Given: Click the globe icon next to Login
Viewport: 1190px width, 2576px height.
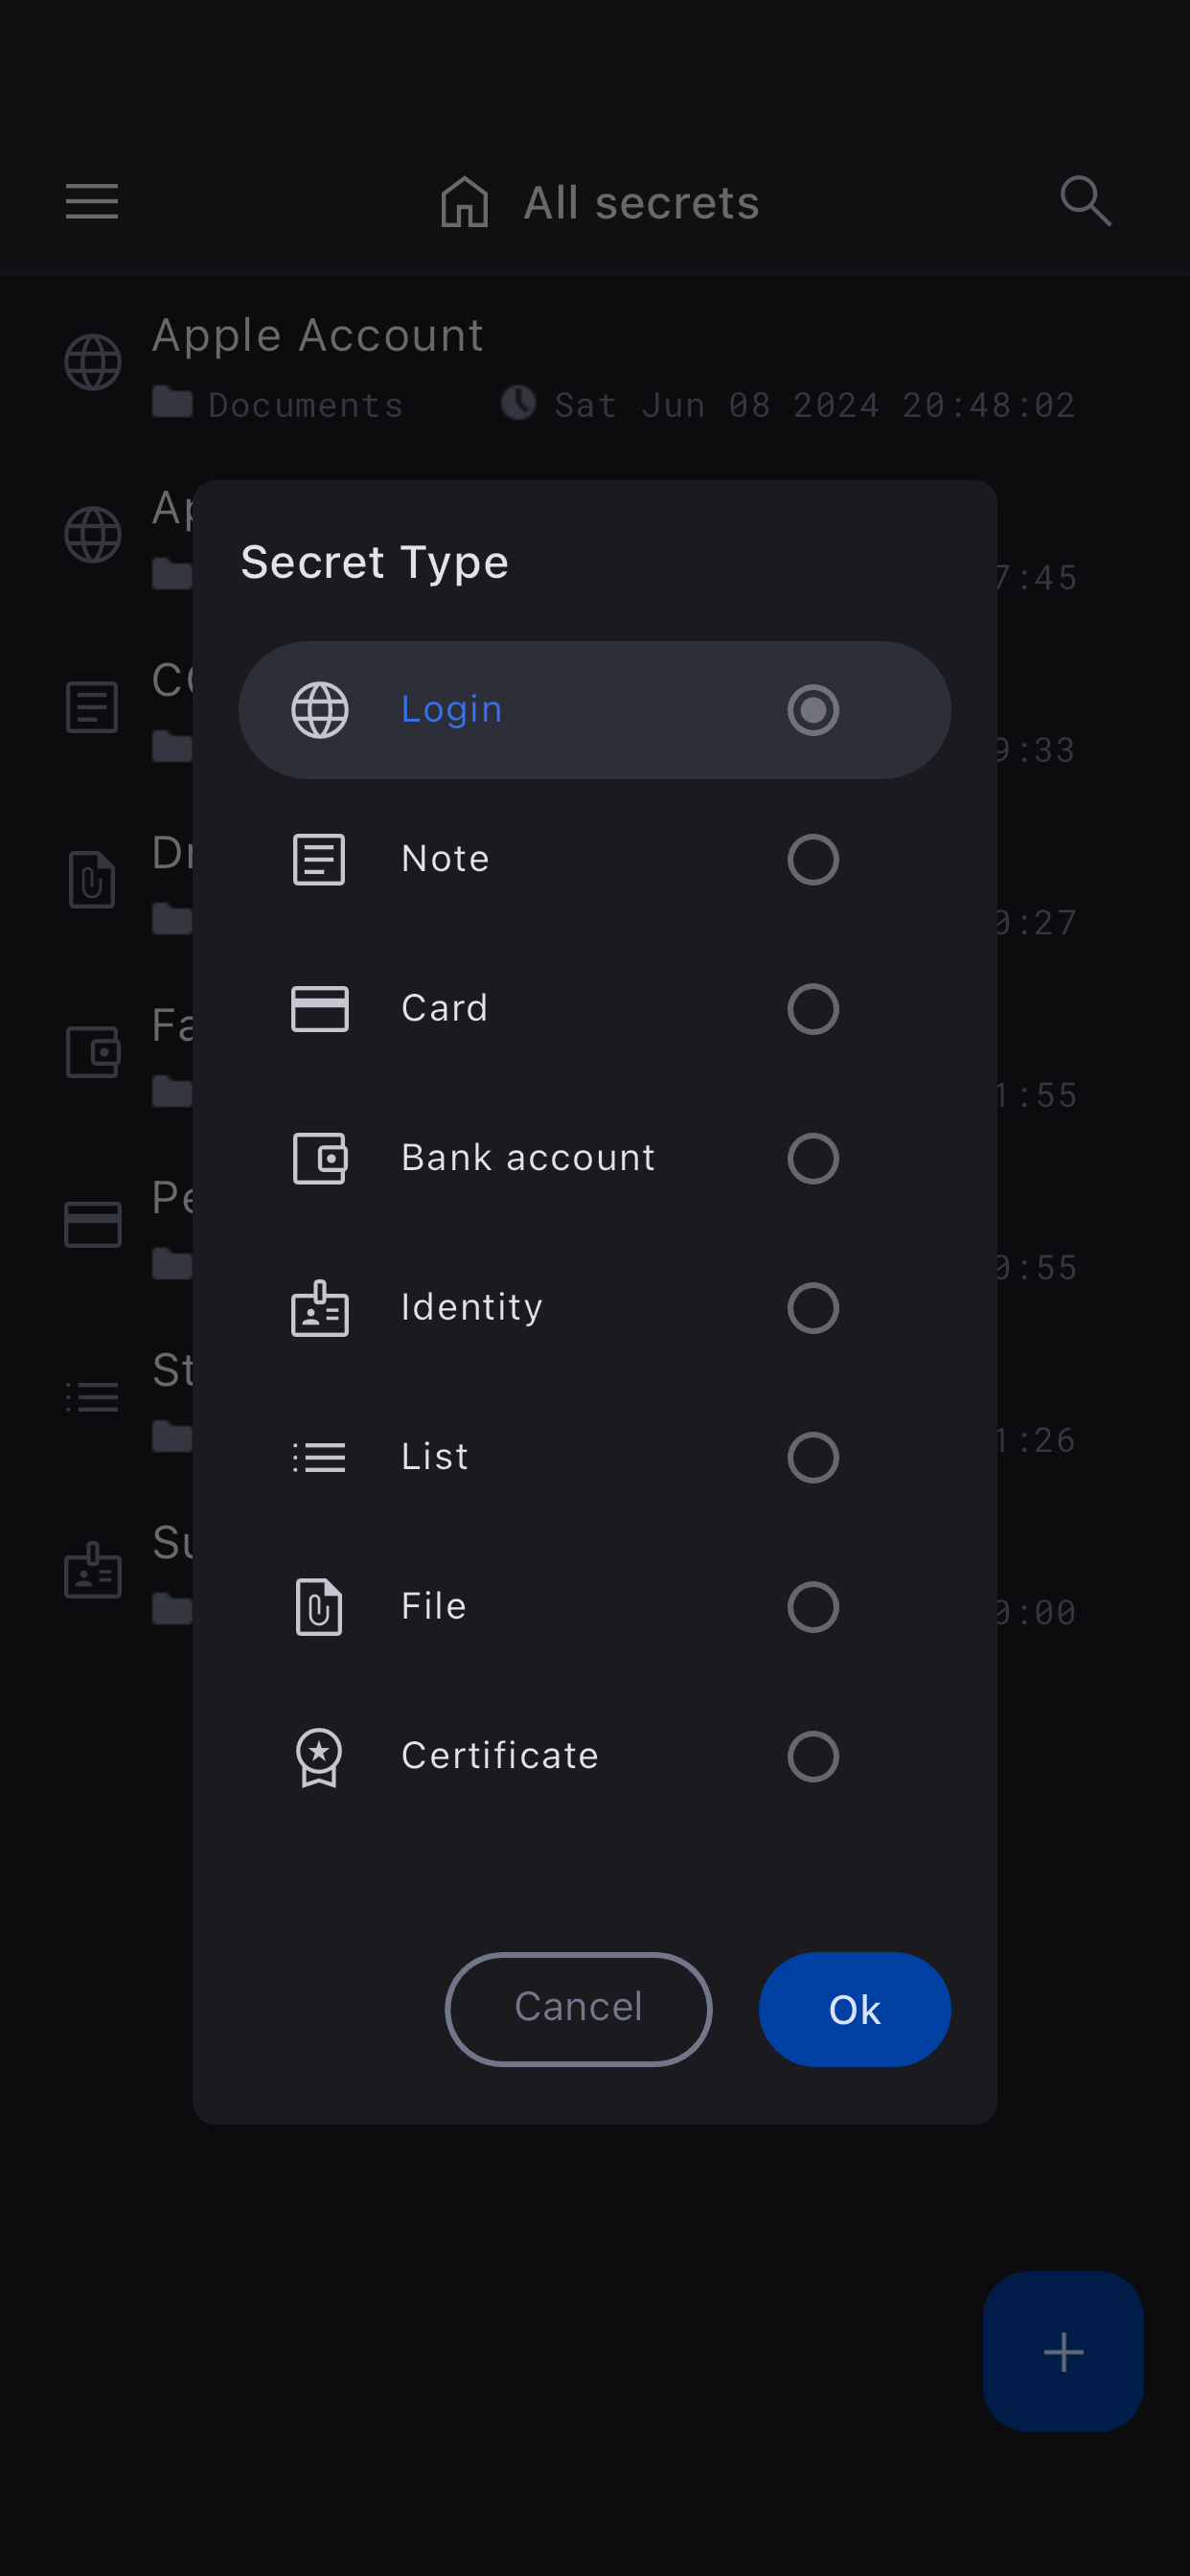Looking at the screenshot, I should pyautogui.click(x=320, y=710).
